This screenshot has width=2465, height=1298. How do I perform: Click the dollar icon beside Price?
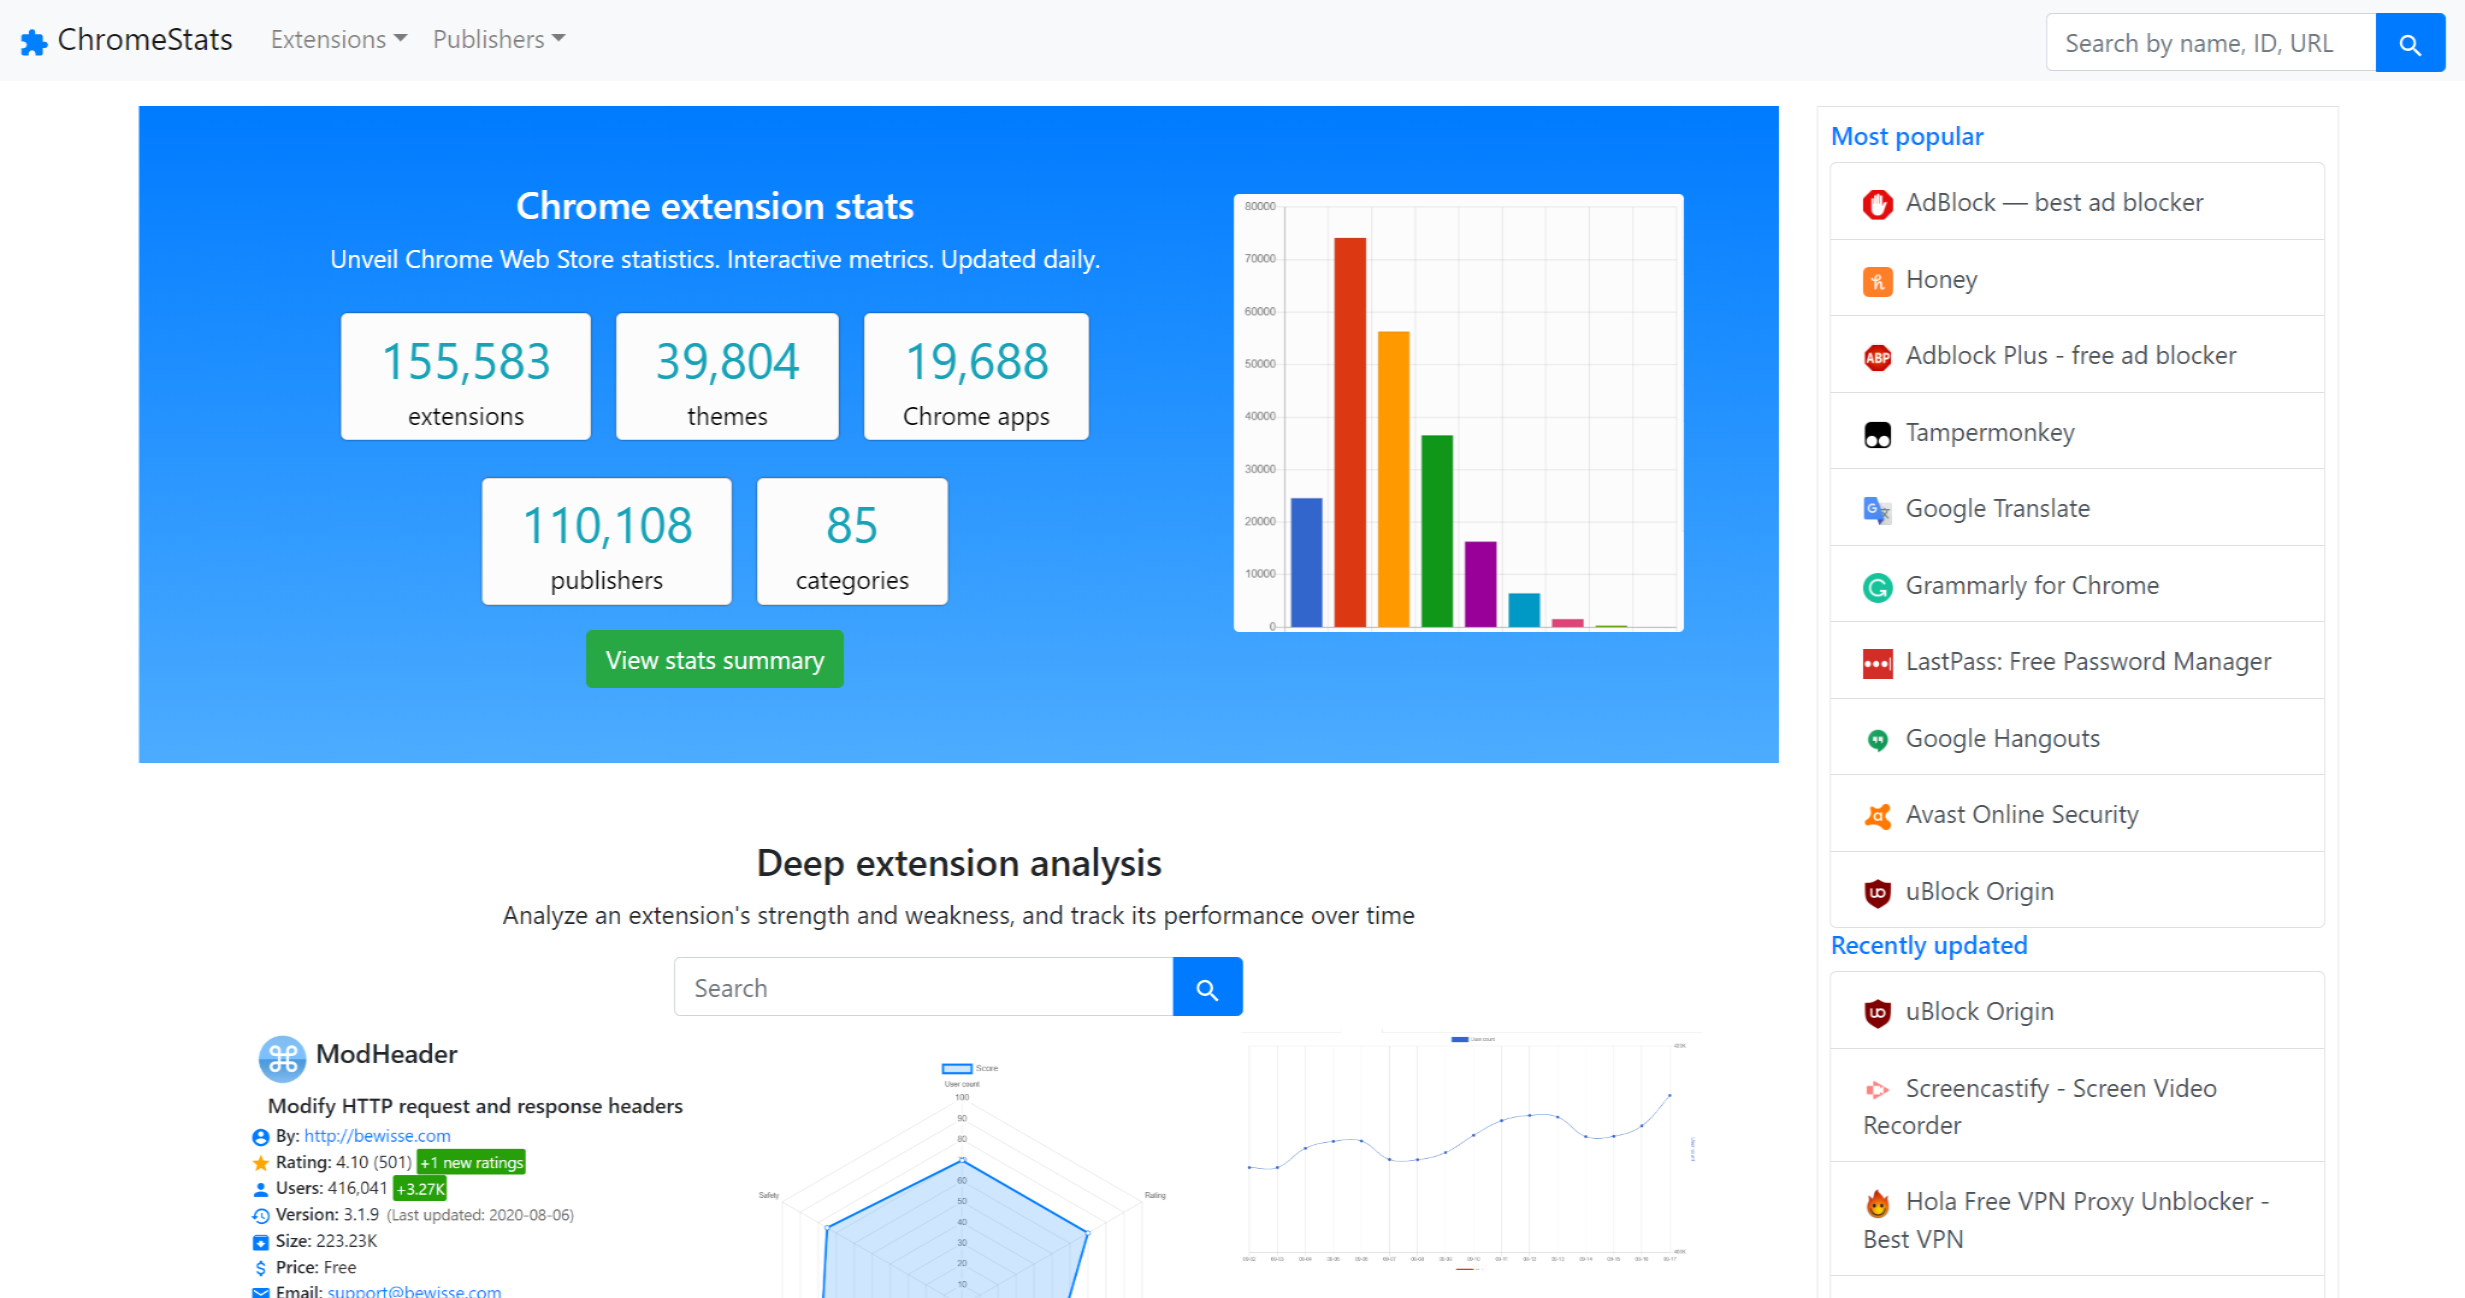260,1268
